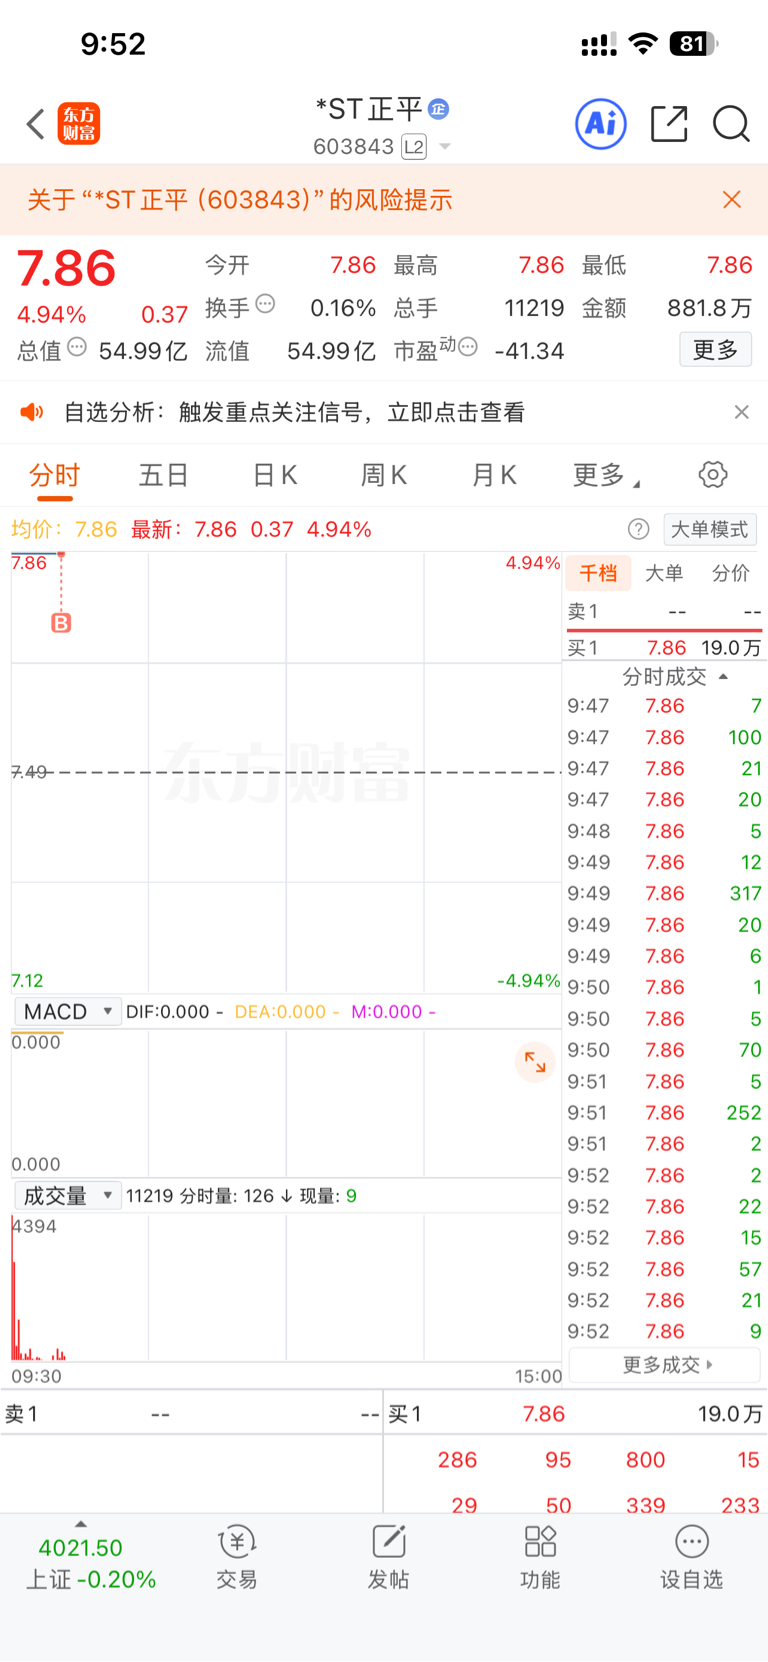Tap the info icon next to 换手

coord(265,304)
